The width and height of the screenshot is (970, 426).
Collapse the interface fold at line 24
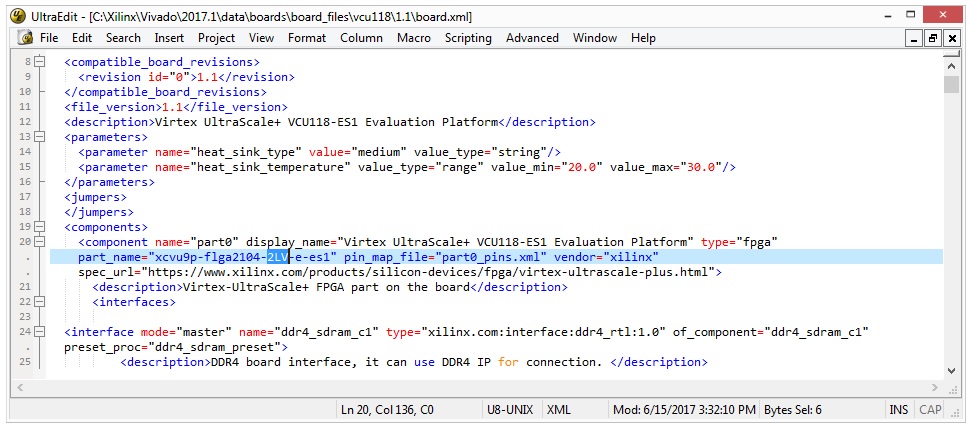pos(39,332)
